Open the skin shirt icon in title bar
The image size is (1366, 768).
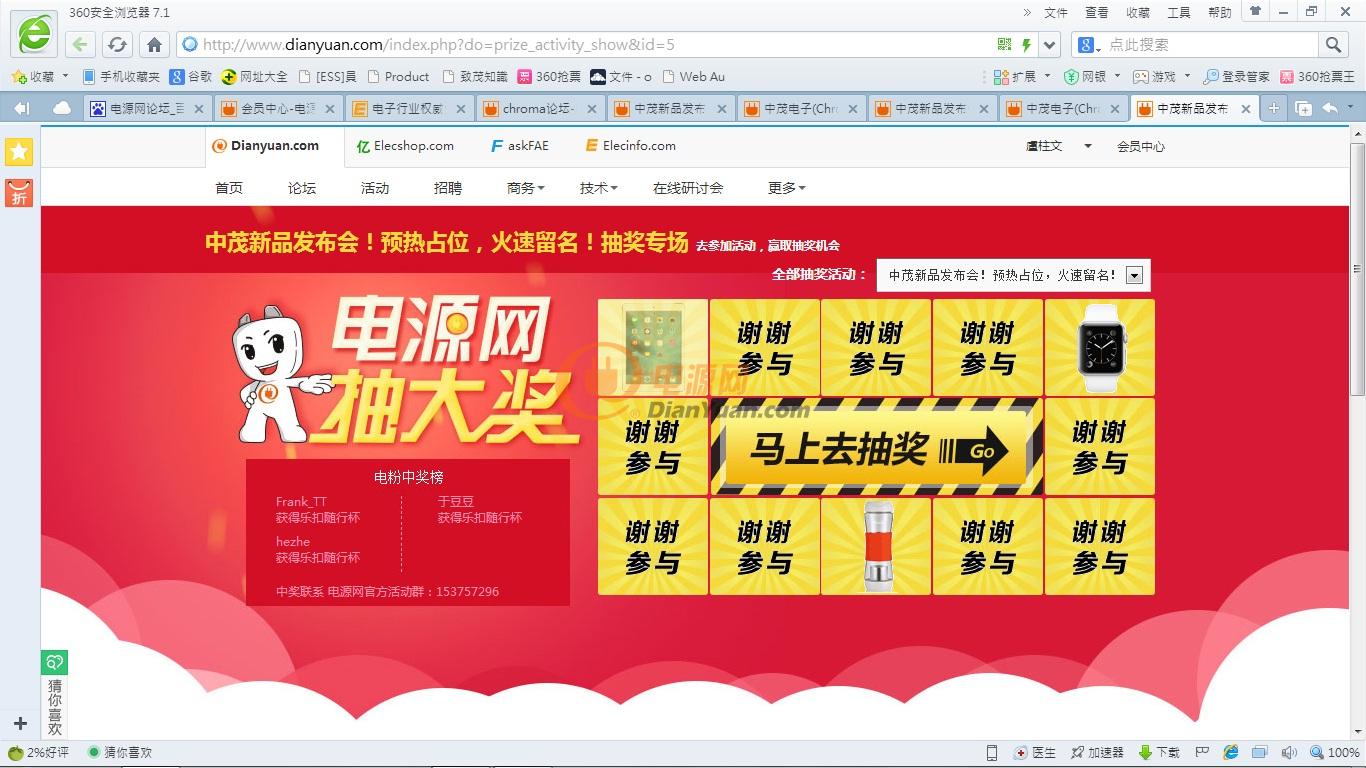(1254, 12)
